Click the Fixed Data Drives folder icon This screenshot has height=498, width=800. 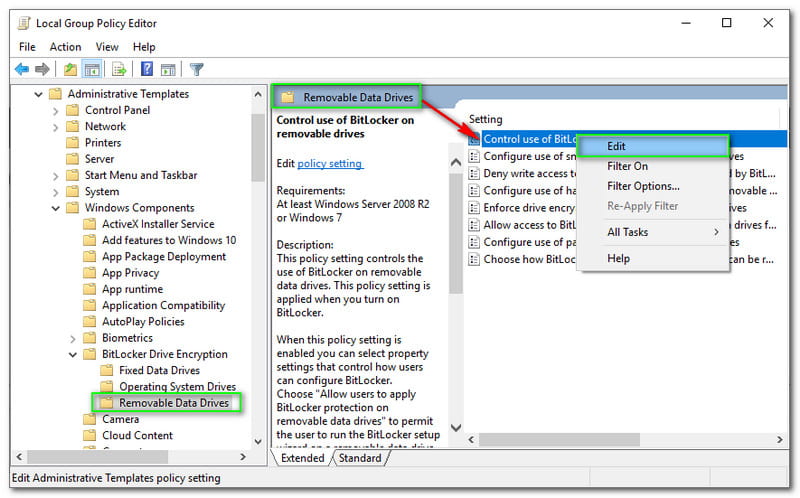pos(107,371)
